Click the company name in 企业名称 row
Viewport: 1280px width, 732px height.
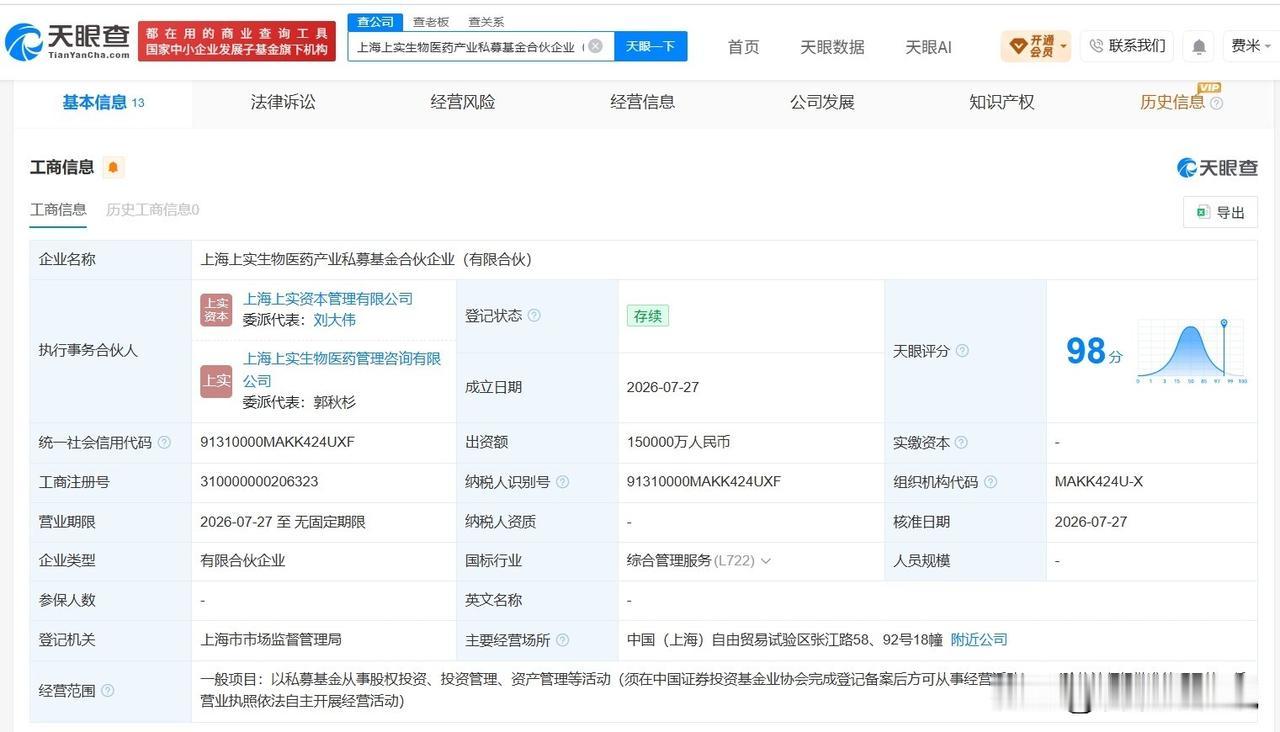(366, 259)
